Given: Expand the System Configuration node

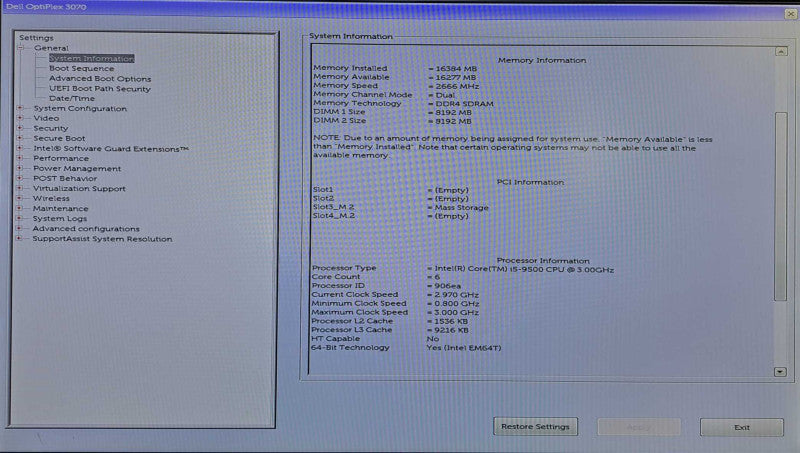Looking at the screenshot, I should point(20,108).
